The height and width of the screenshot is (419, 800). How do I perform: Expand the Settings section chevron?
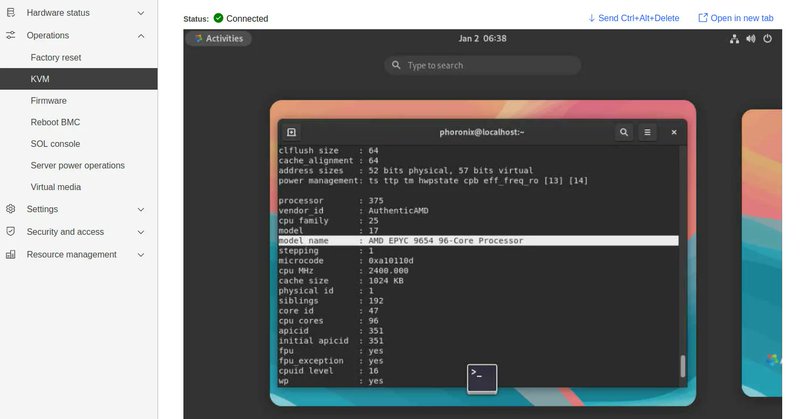coord(141,209)
